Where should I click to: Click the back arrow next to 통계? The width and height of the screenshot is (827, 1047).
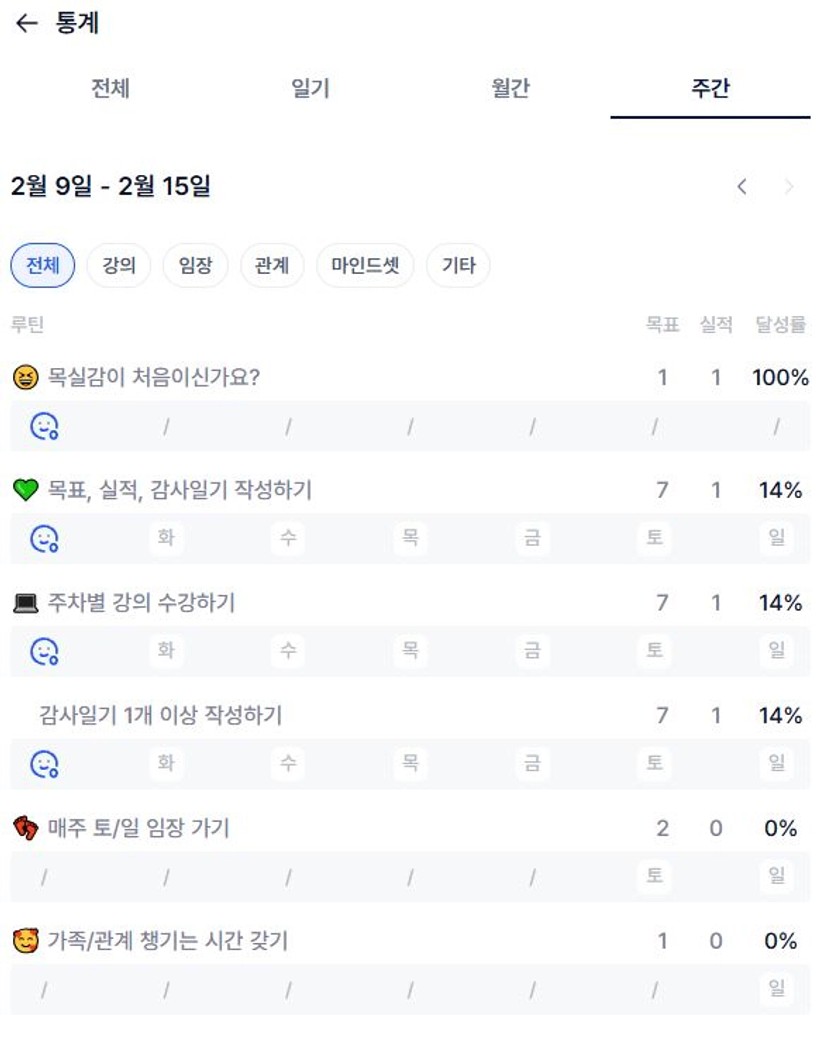pyautogui.click(x=27, y=24)
